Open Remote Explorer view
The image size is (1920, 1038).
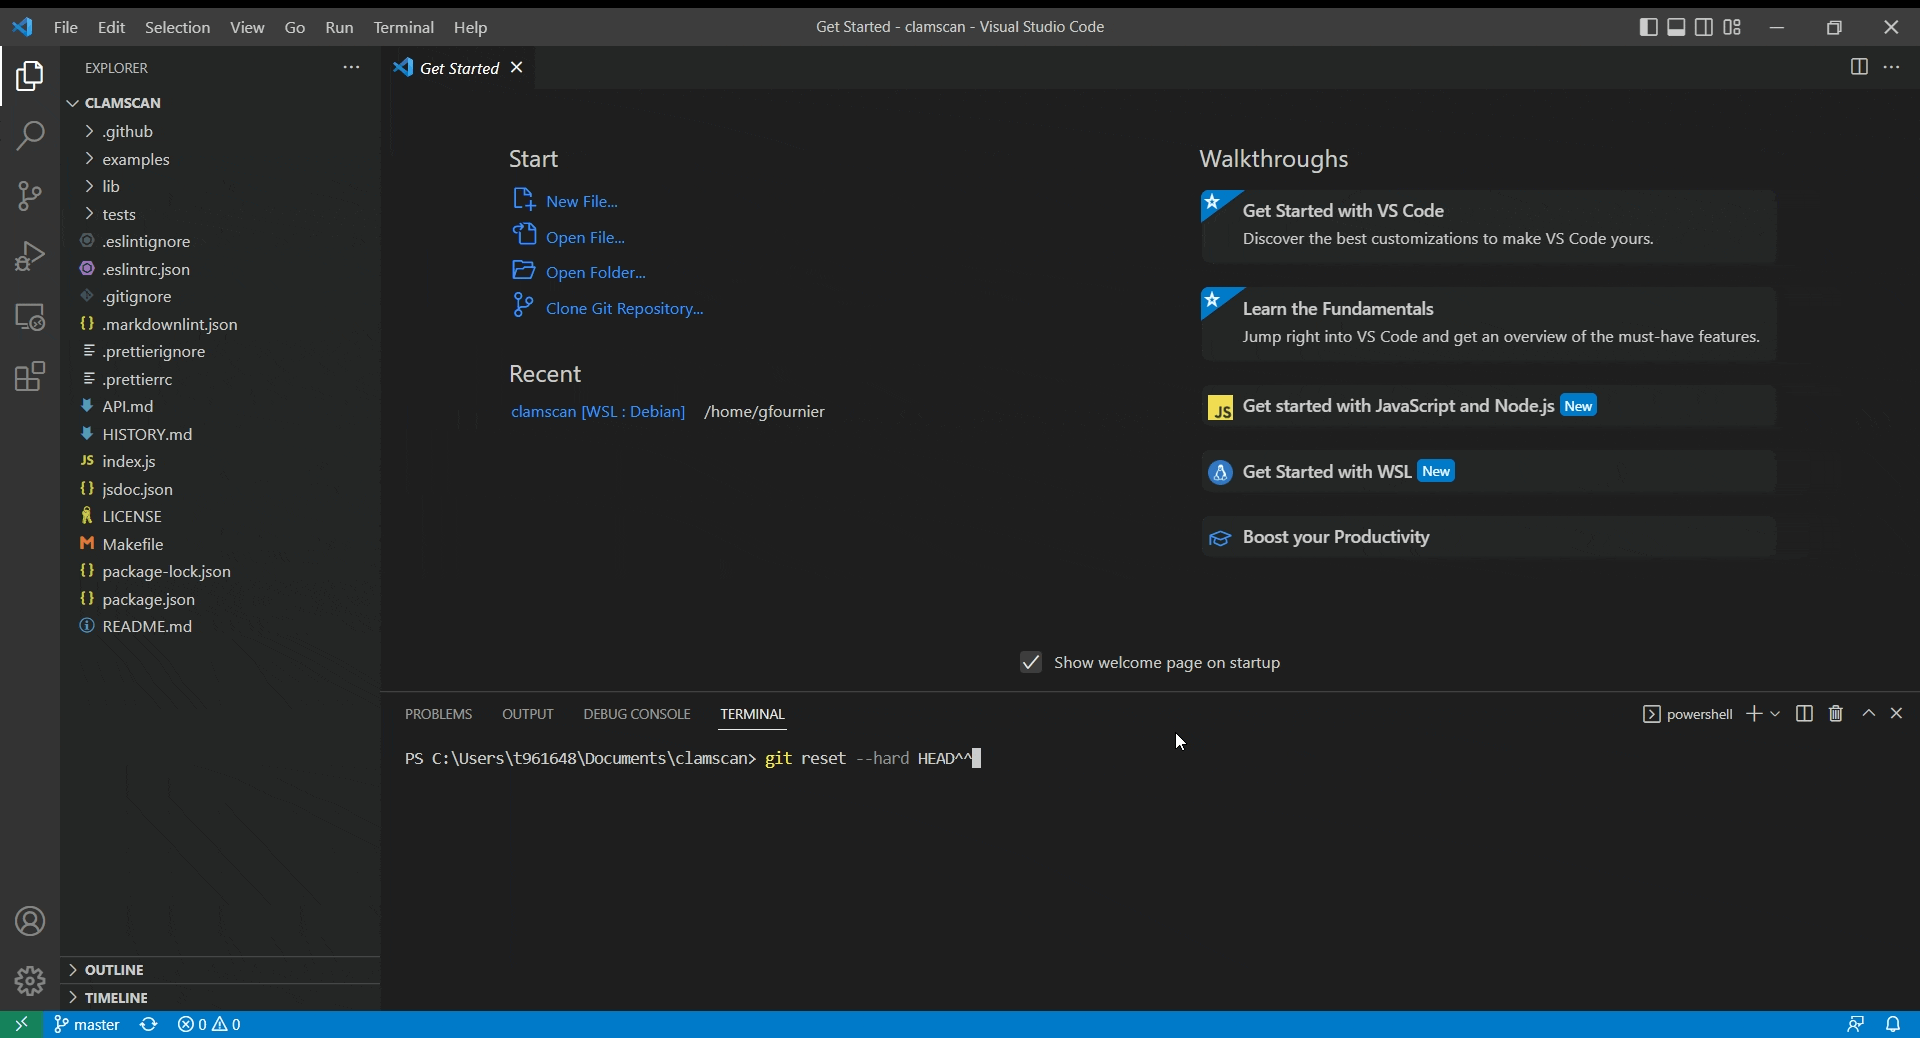pyautogui.click(x=30, y=317)
